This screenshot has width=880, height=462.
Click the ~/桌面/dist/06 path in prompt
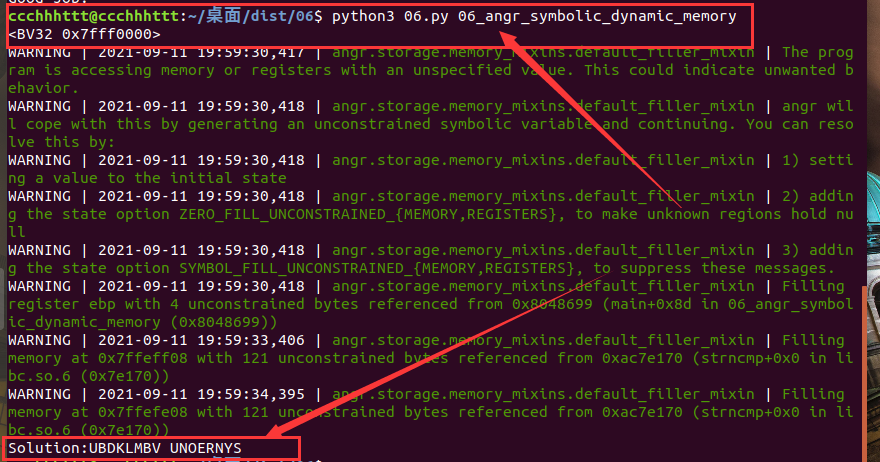tap(251, 16)
